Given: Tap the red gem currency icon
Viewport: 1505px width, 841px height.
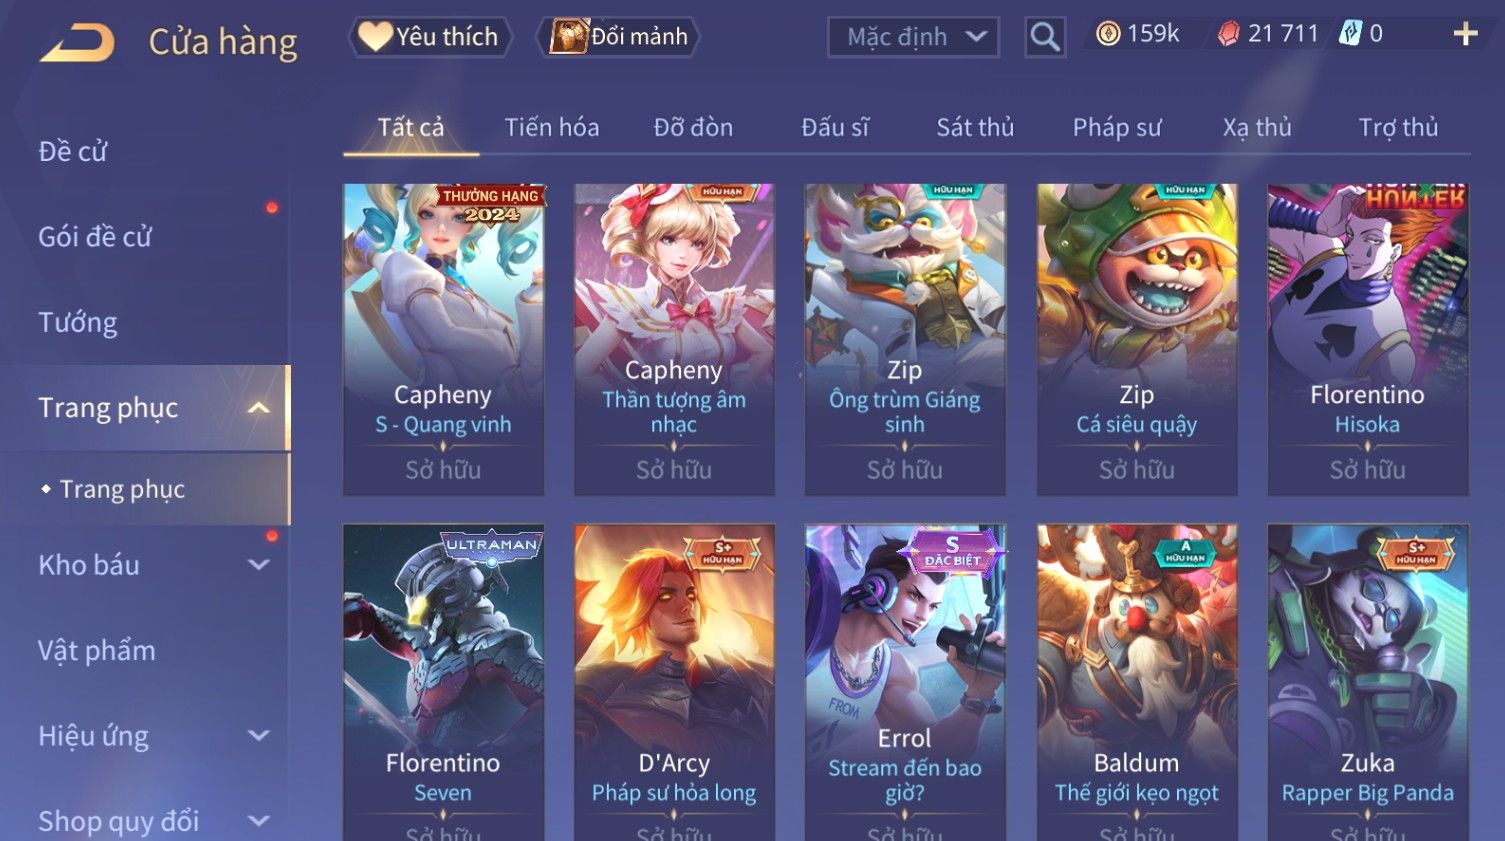Looking at the screenshot, I should (x=1228, y=34).
